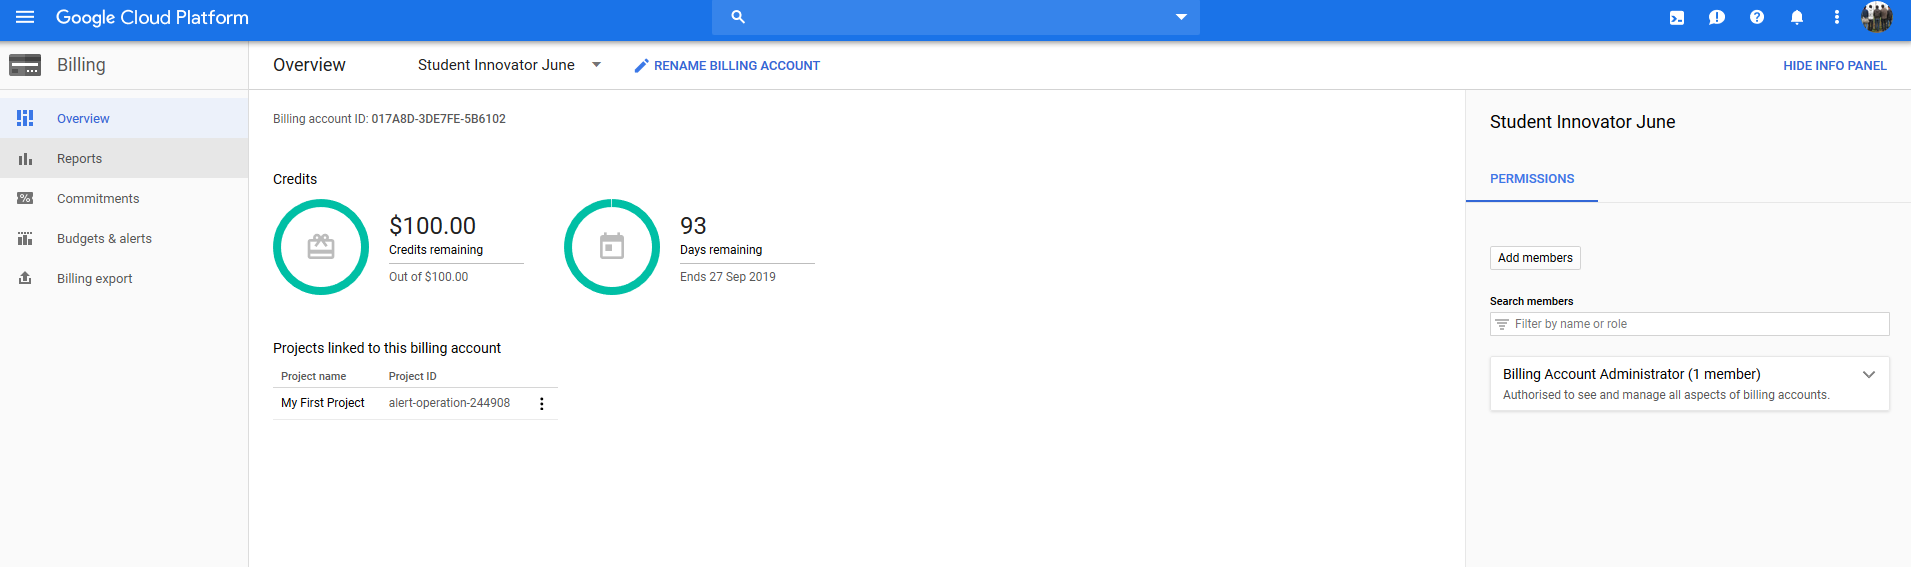Click the filter icon in member search
The image size is (1911, 567).
click(1502, 324)
